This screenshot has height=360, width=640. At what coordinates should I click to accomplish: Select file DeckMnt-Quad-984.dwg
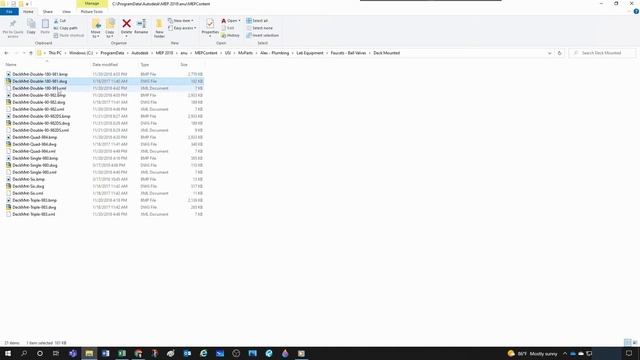[34, 144]
